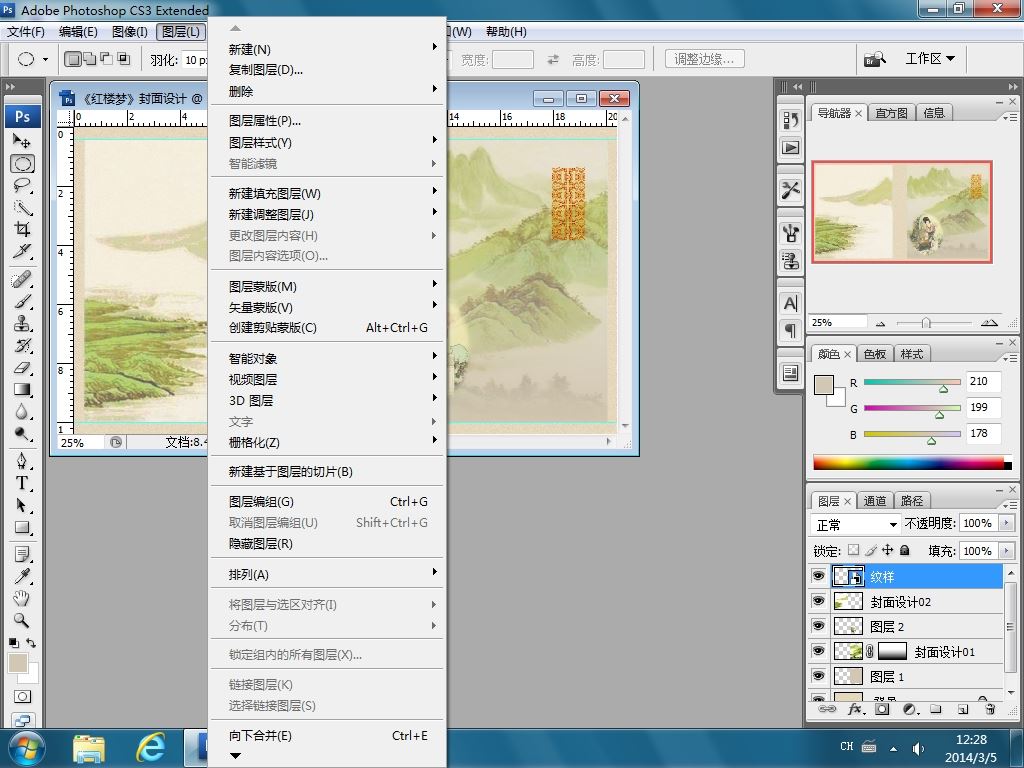Select the Magic Wand tool
The height and width of the screenshot is (768, 1024).
point(22,208)
